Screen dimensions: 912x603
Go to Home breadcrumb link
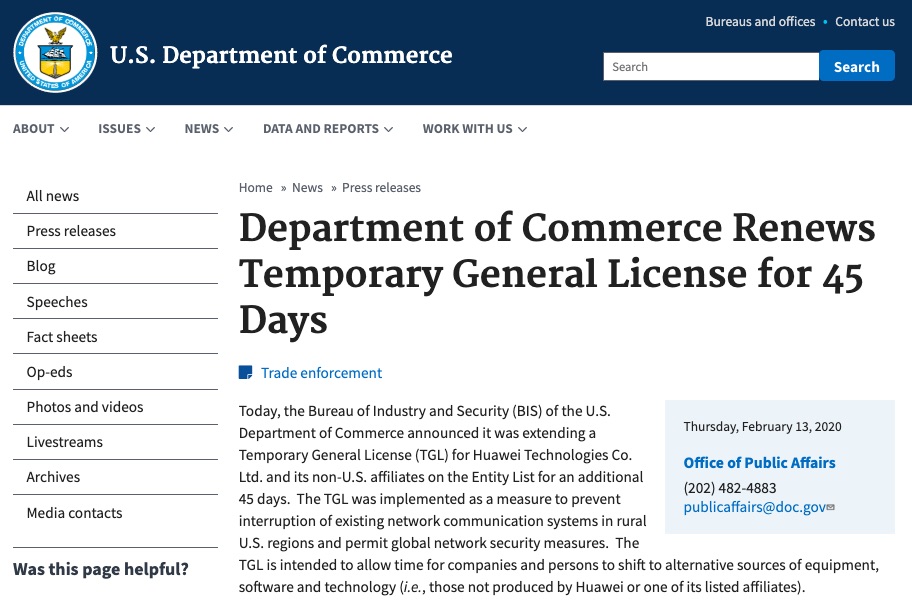coord(255,188)
